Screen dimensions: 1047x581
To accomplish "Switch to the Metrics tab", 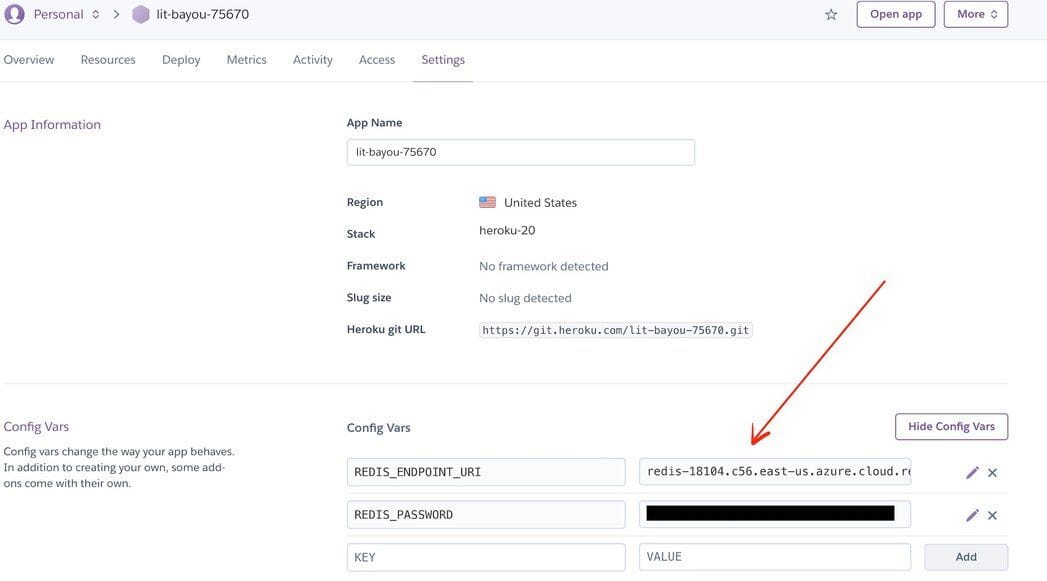I will (x=246, y=59).
